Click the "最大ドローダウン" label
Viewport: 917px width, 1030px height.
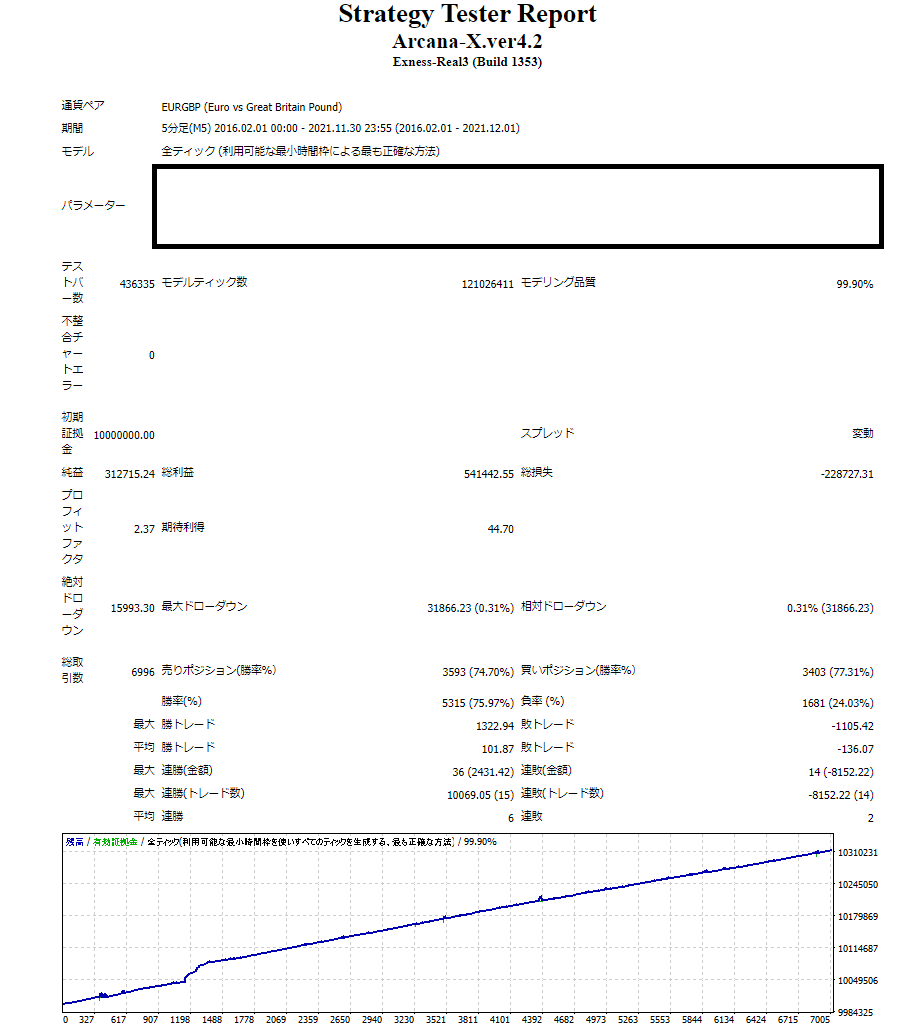click(x=204, y=606)
